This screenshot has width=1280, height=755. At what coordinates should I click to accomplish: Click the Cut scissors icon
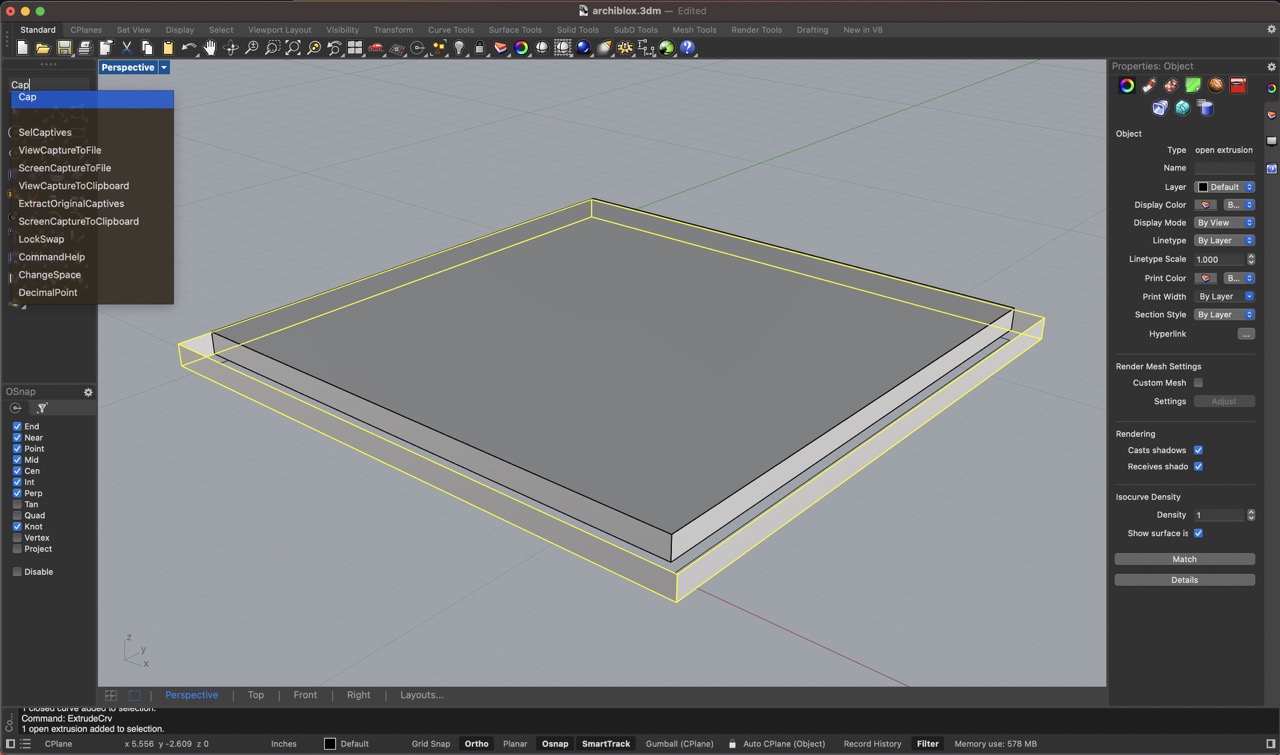tap(127, 48)
